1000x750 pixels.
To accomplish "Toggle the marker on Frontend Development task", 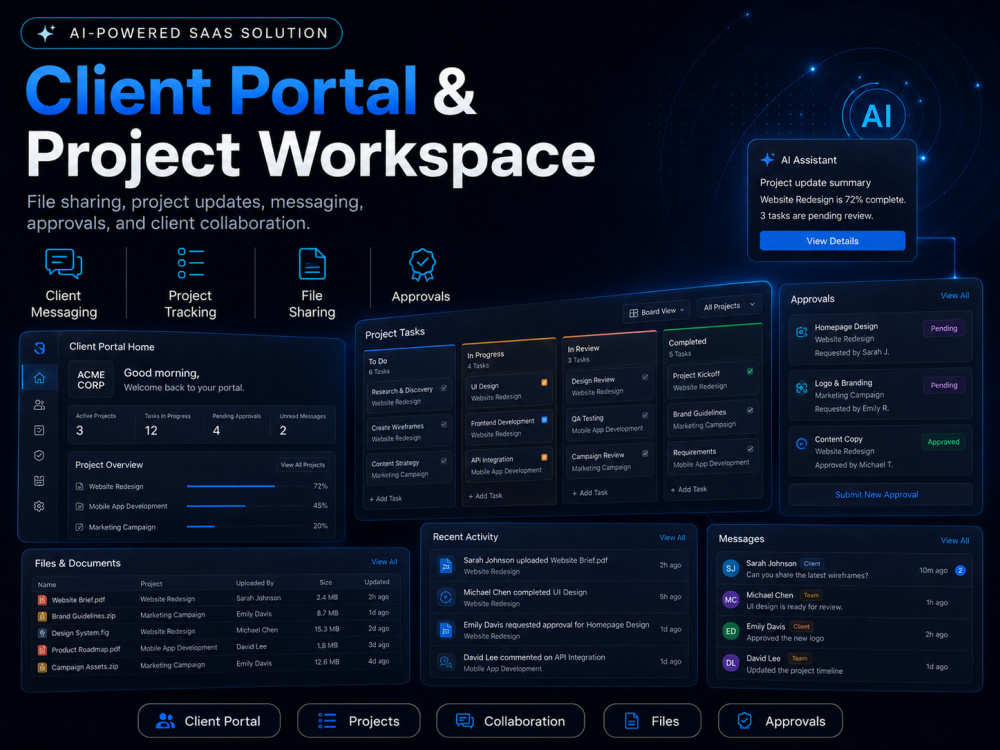I will tap(545, 420).
